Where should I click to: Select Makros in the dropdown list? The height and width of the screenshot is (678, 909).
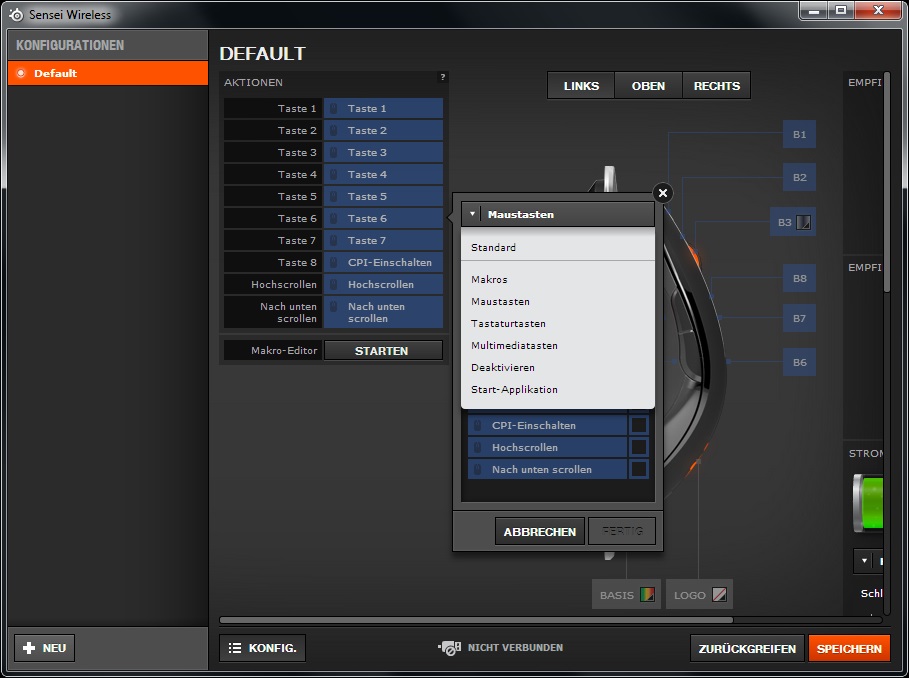[x=489, y=280]
